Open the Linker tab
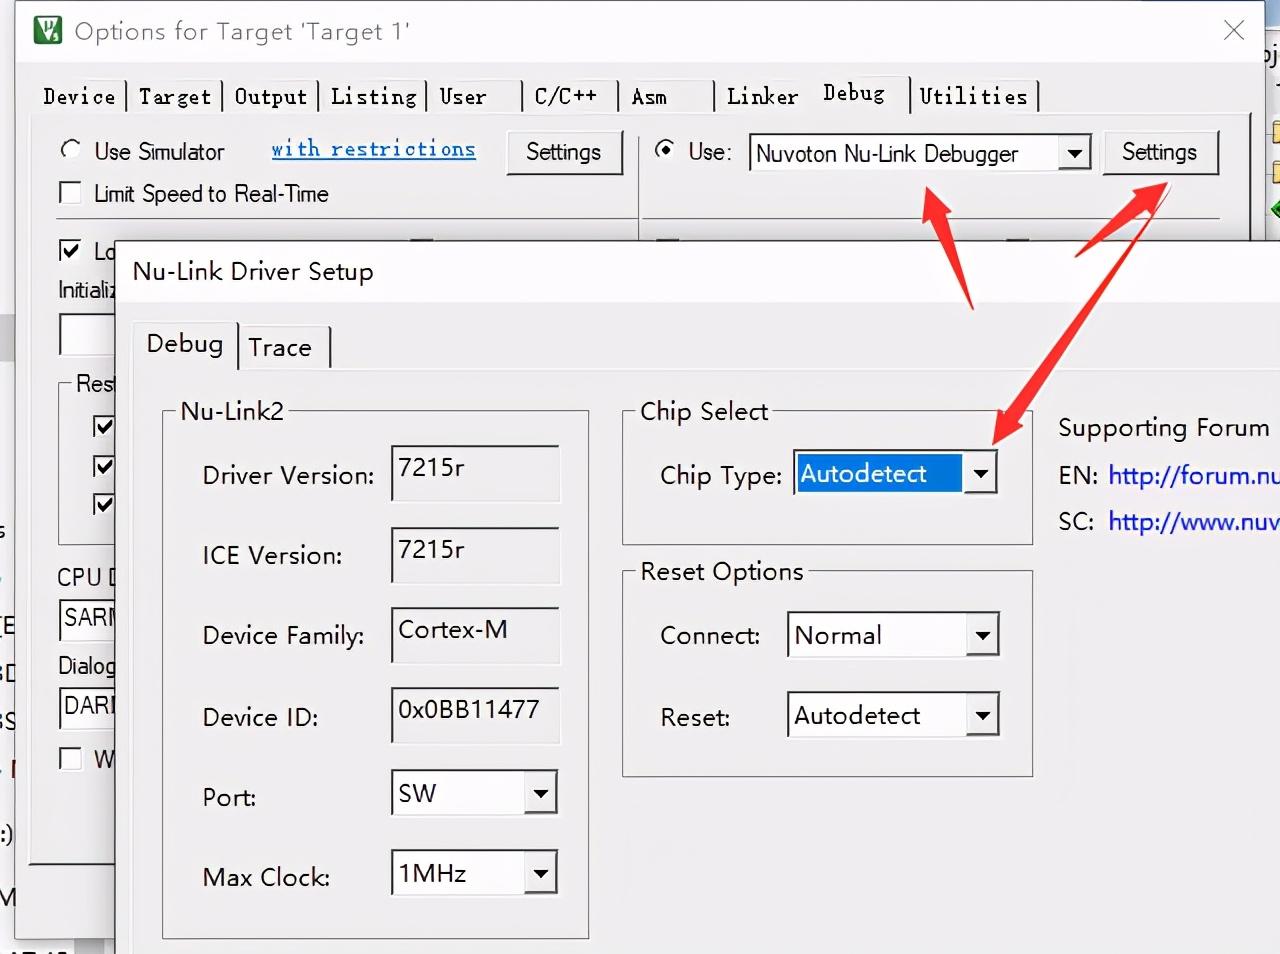Image resolution: width=1280 pixels, height=954 pixels. (762, 96)
